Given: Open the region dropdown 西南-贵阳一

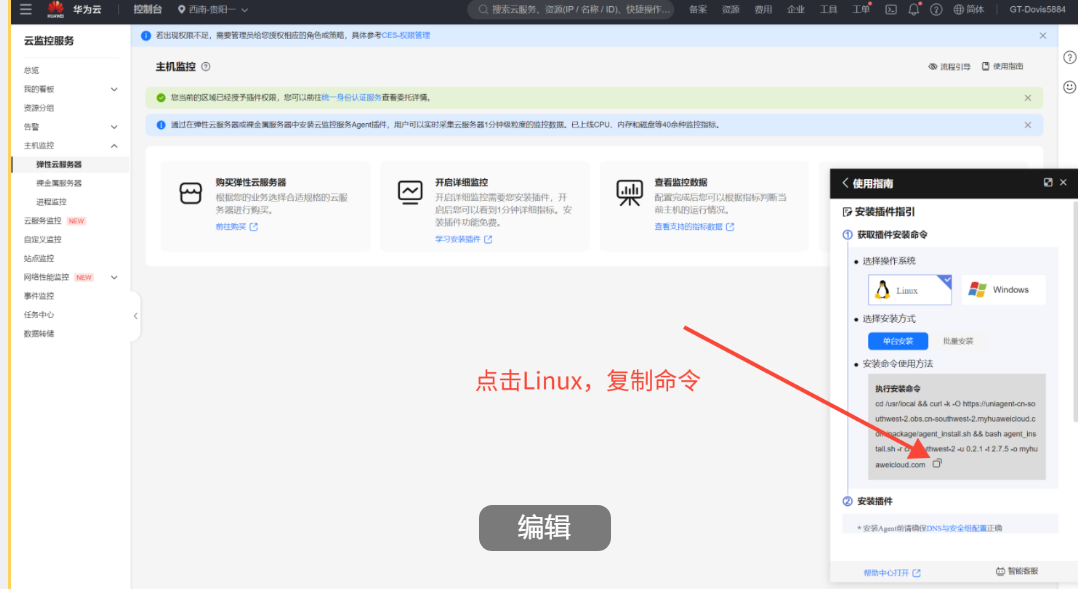Looking at the screenshot, I should click(212, 9).
